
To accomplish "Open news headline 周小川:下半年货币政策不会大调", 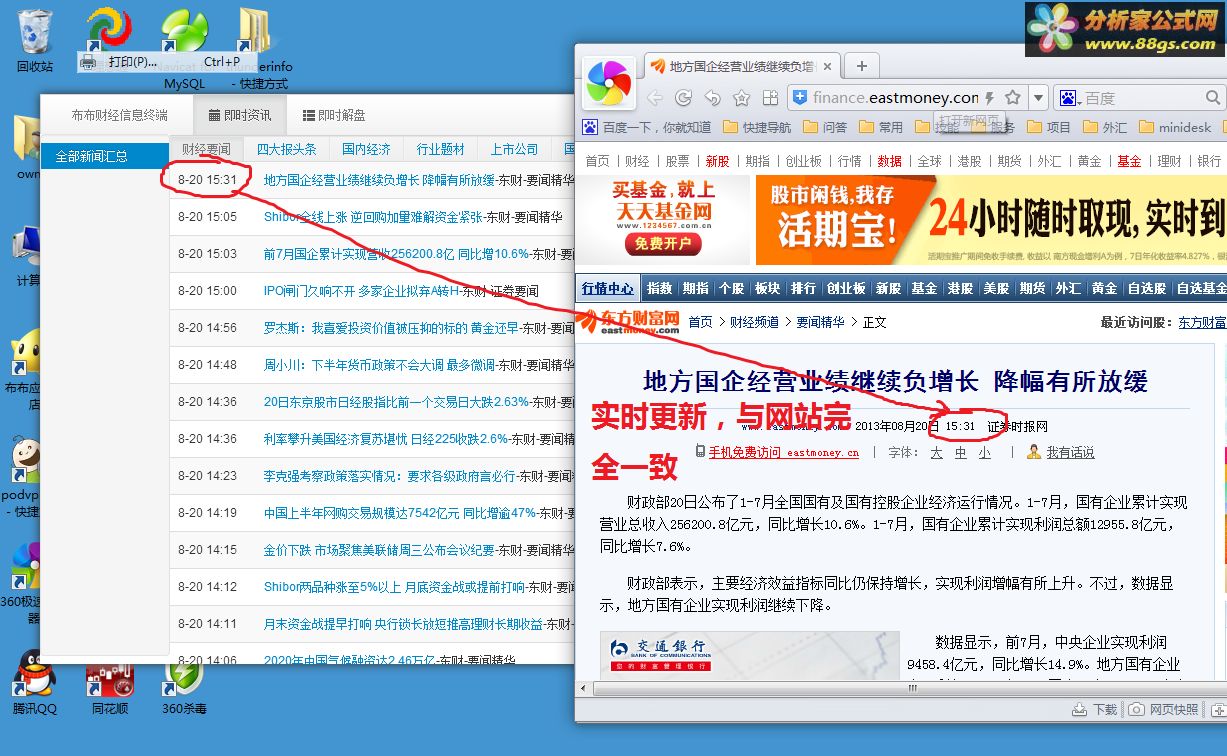I will point(379,365).
